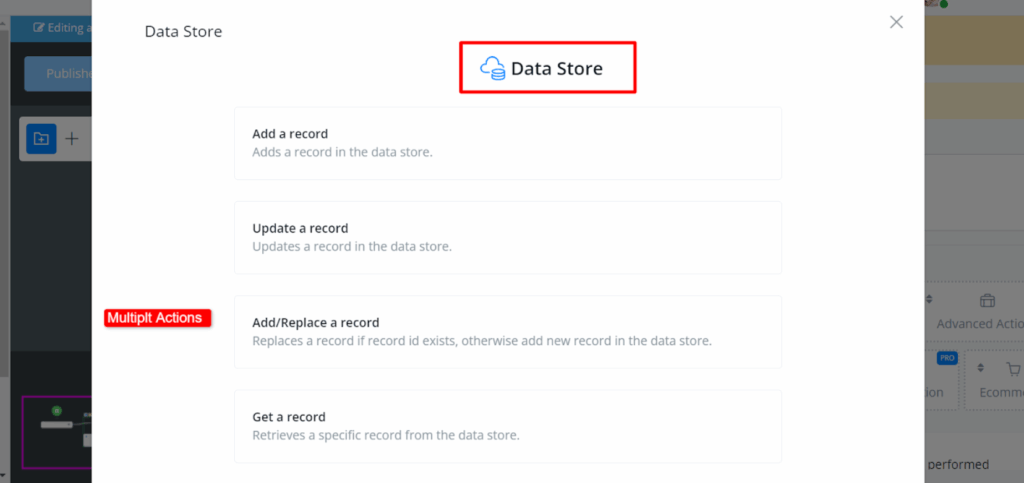This screenshot has width=1024, height=483.
Task: Click the Data Store cloud icon
Action: 492,68
